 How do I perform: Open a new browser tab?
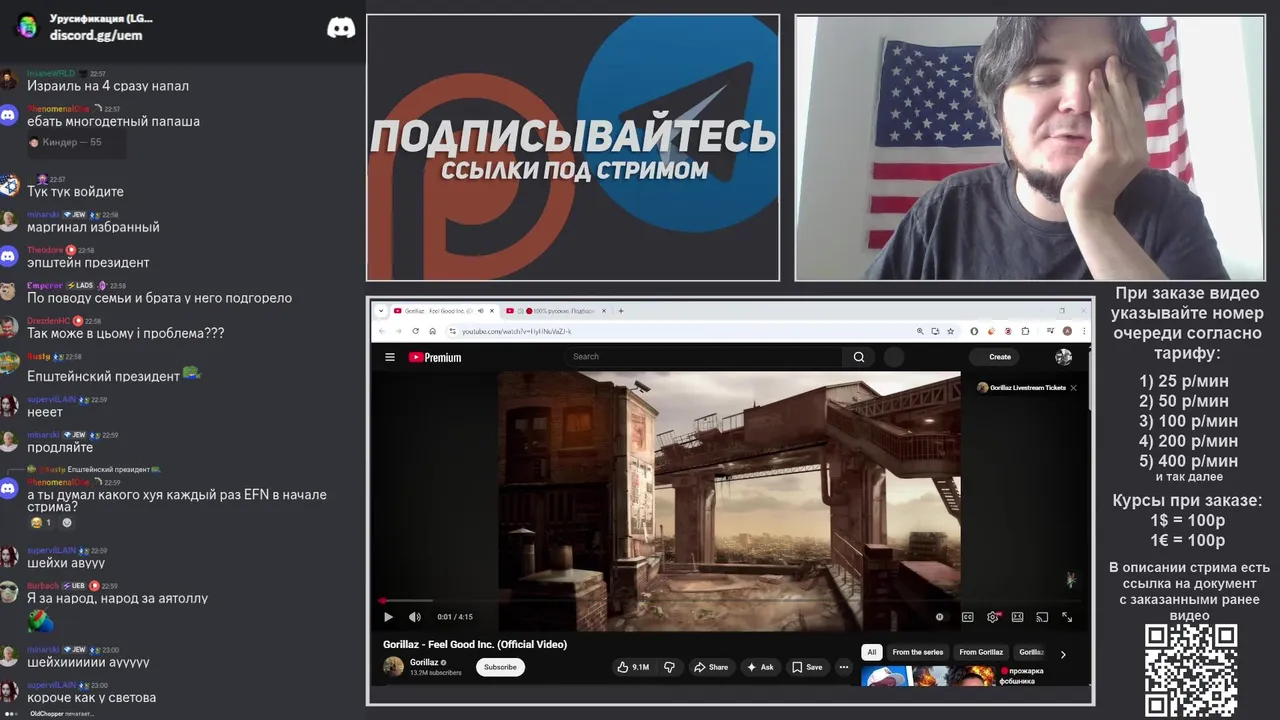(x=621, y=311)
